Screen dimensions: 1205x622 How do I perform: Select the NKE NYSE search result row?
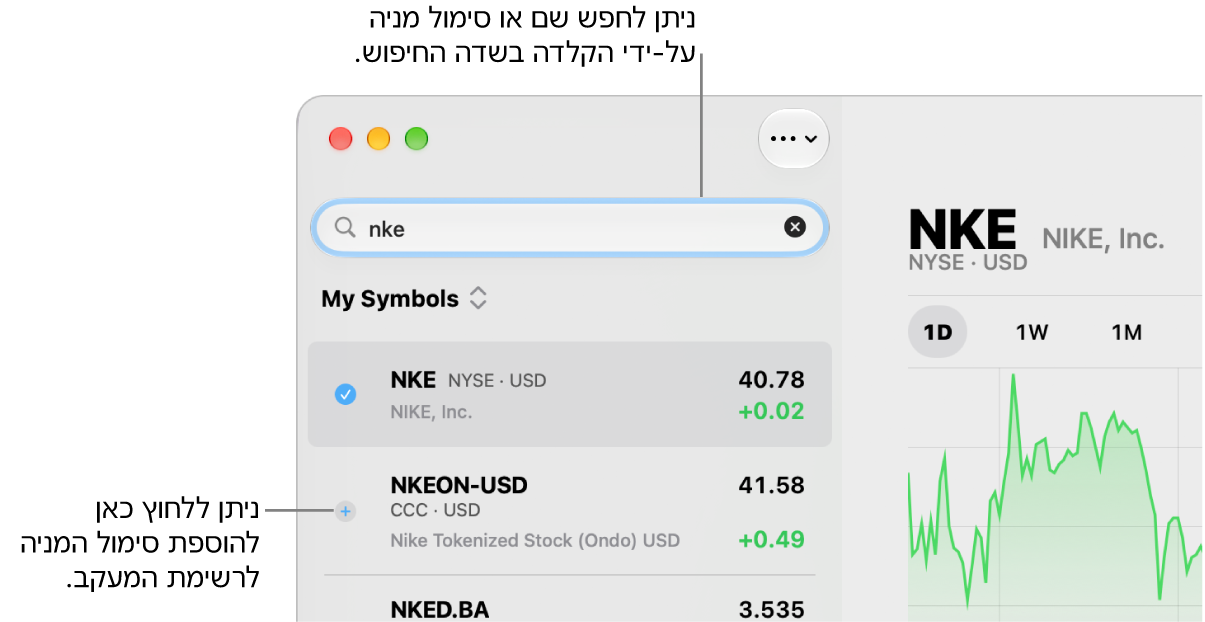[x=570, y=395]
